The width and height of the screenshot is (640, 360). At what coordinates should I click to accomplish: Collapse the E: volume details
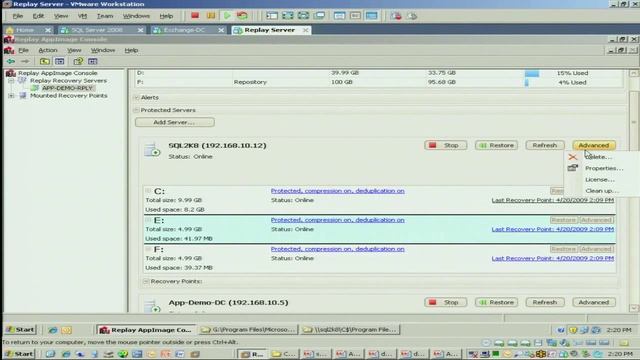pos(148,220)
